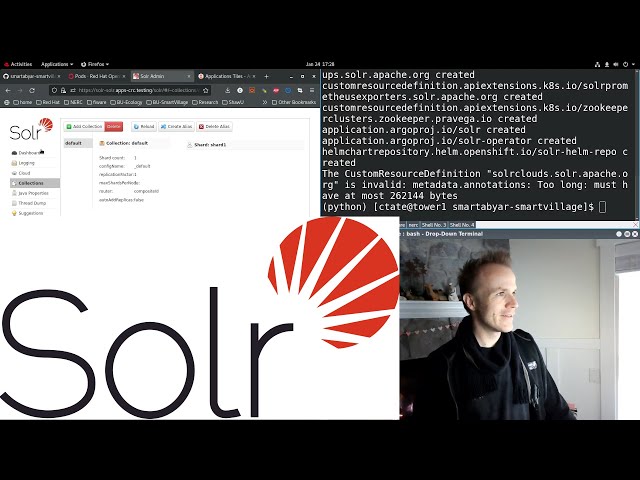640x480 pixels.
Task: Click the terminal command prompt line
Action: coord(464,207)
